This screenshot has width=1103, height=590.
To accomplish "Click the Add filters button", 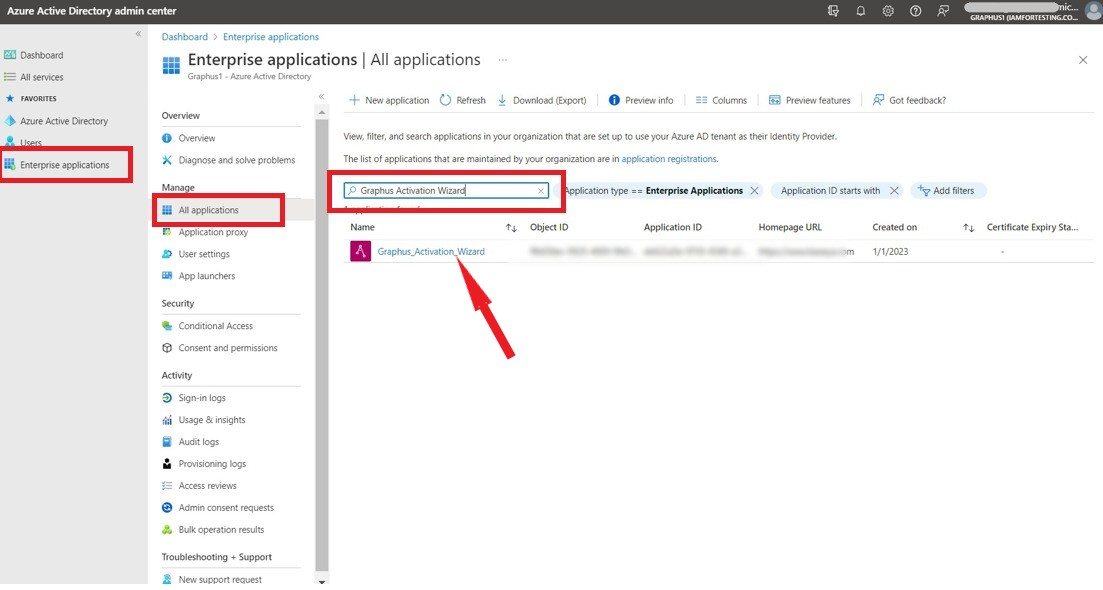I will [948, 191].
